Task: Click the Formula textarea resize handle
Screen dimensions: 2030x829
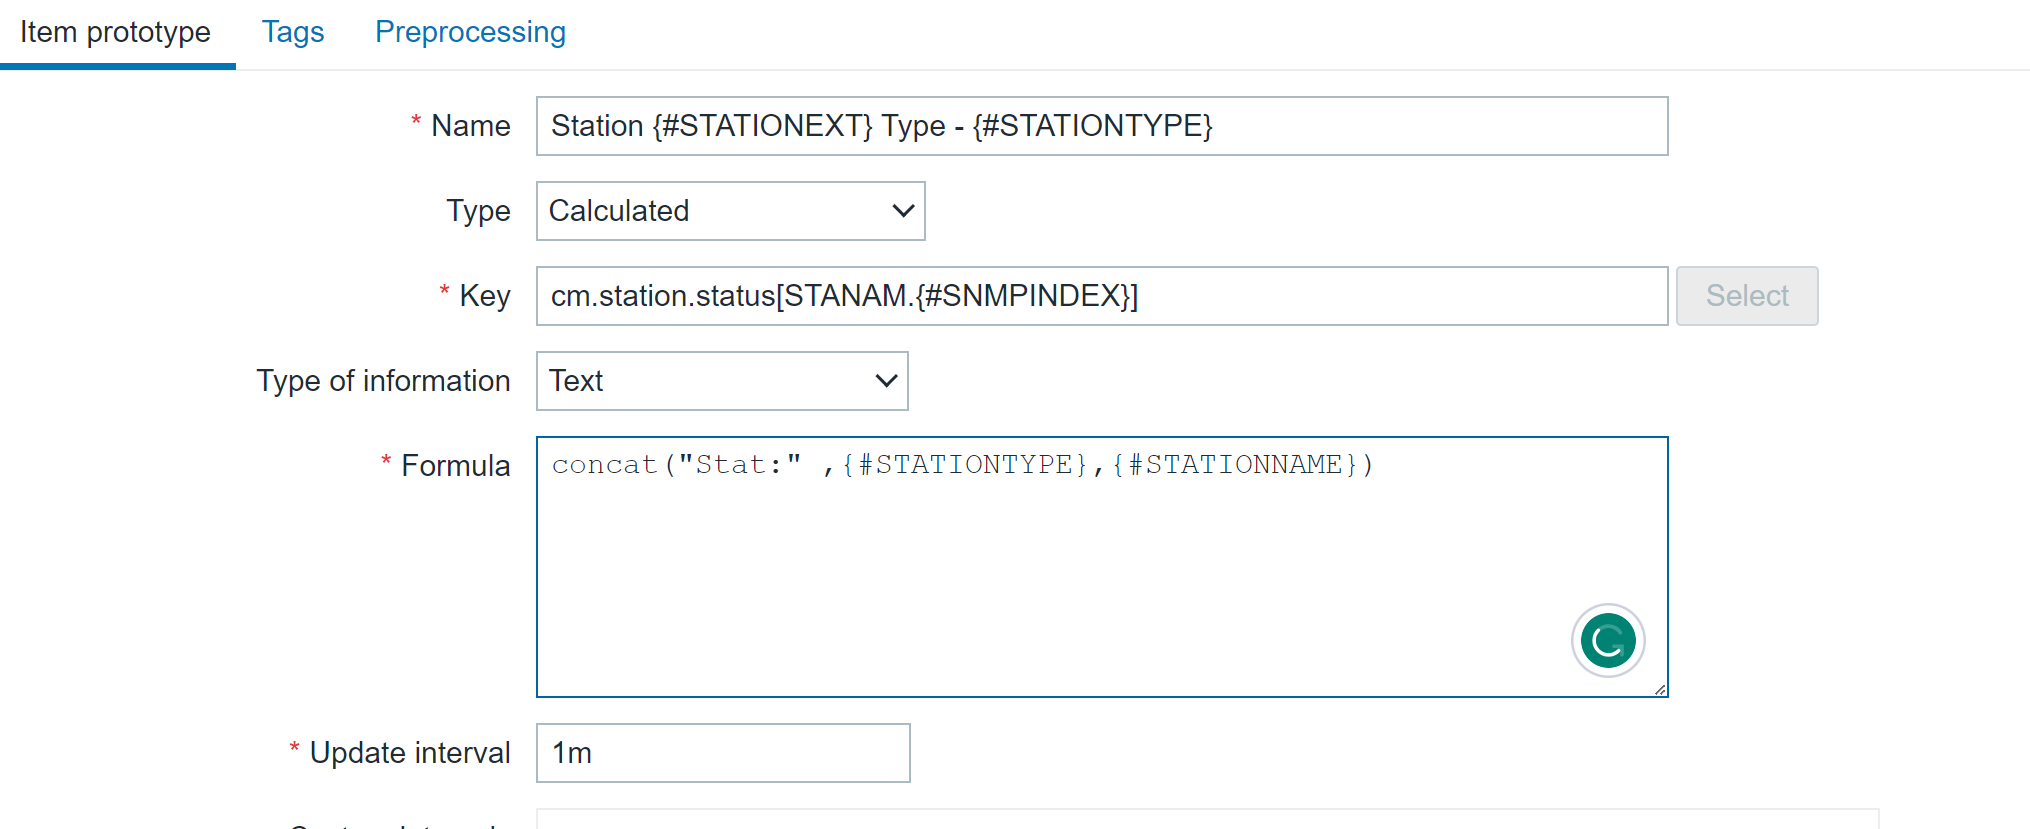Action: [x=1660, y=689]
